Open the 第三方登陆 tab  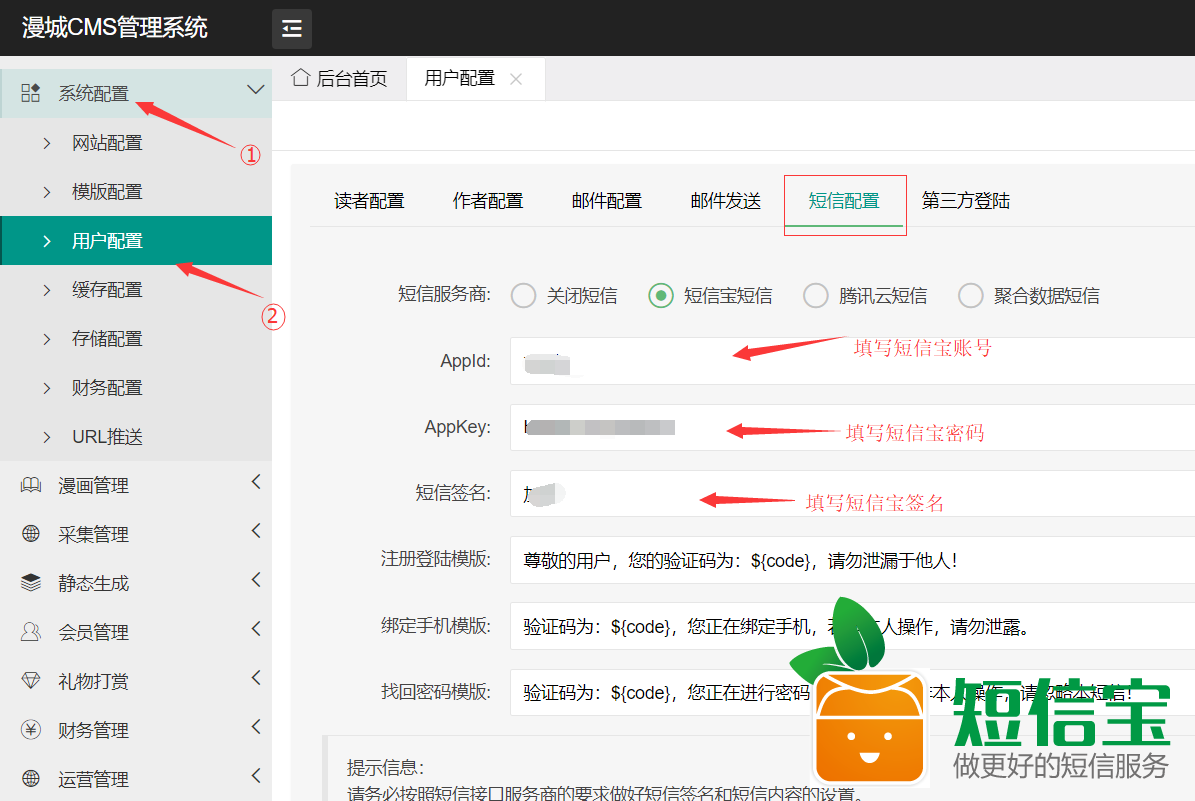click(x=965, y=201)
